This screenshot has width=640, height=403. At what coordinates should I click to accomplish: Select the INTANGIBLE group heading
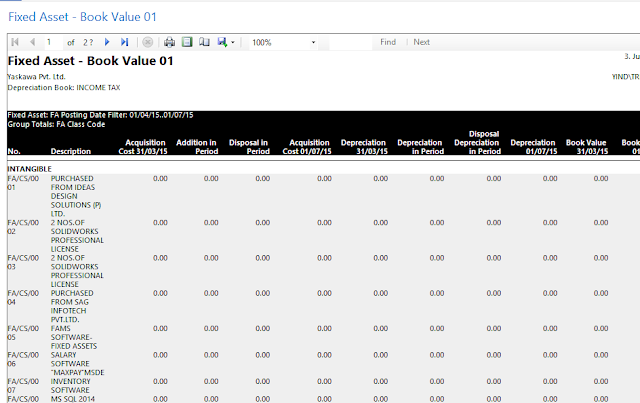29,169
